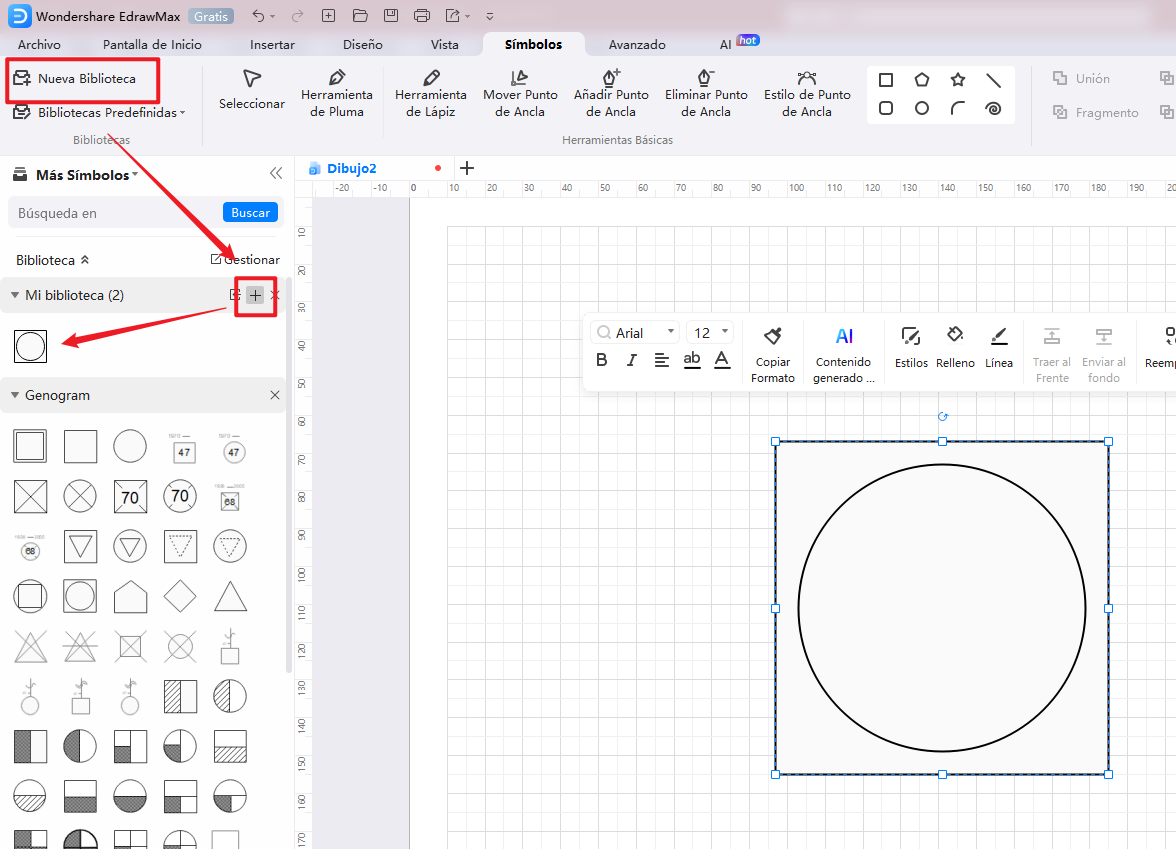Toggle underline text style
The image size is (1176, 849).
pos(692,360)
